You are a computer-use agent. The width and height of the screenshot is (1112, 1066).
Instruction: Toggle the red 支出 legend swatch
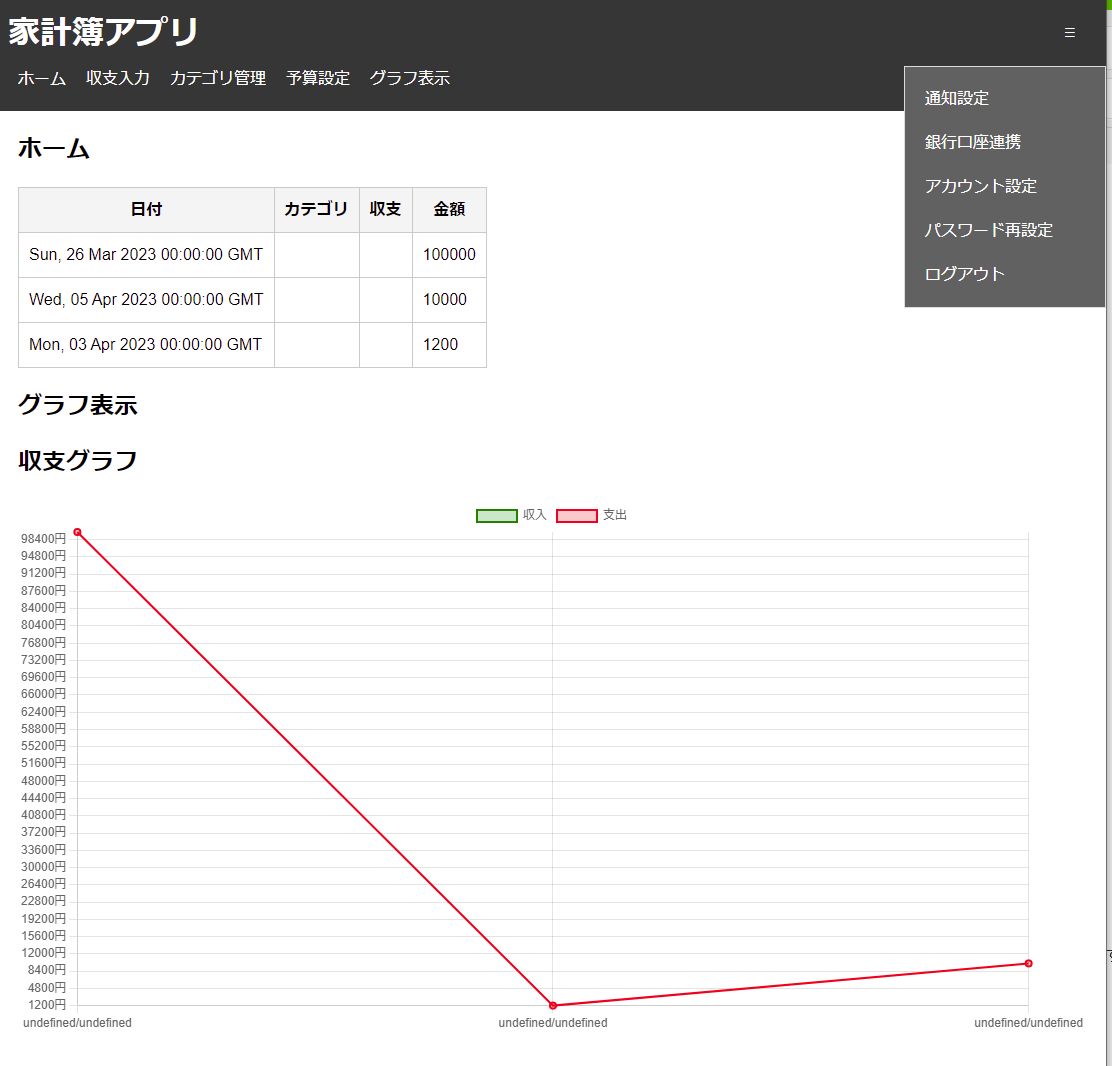pos(577,516)
